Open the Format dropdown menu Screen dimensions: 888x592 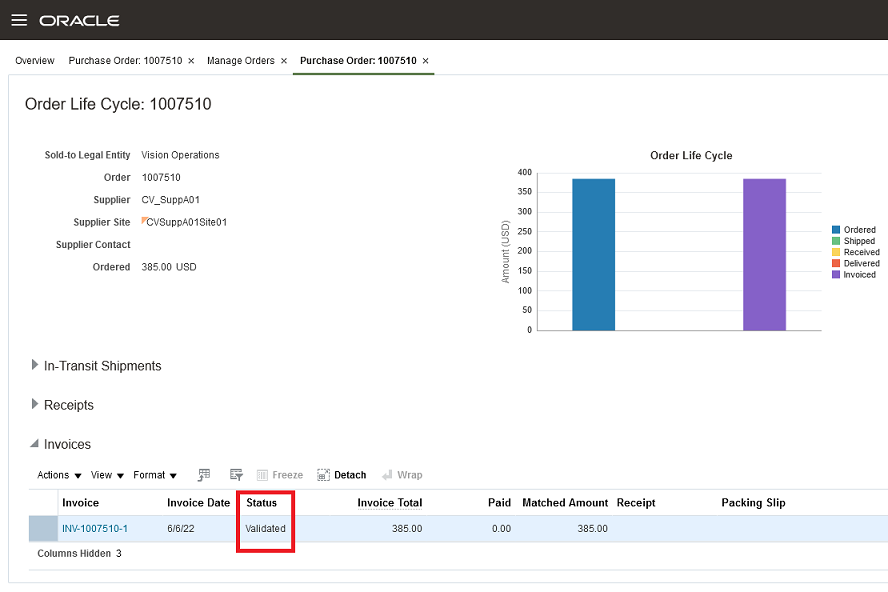[x=155, y=475]
